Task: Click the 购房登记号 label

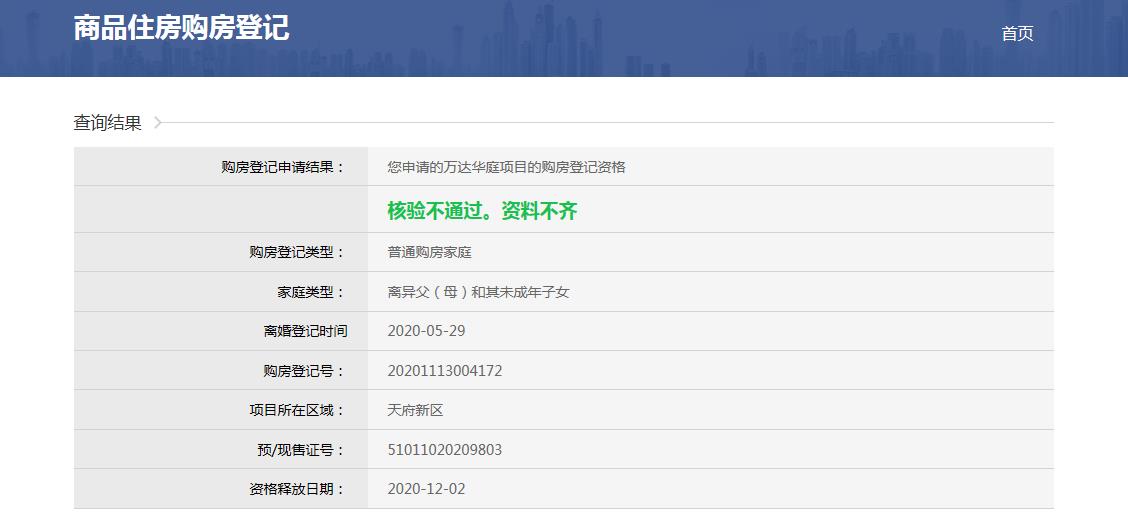Action: pos(303,371)
